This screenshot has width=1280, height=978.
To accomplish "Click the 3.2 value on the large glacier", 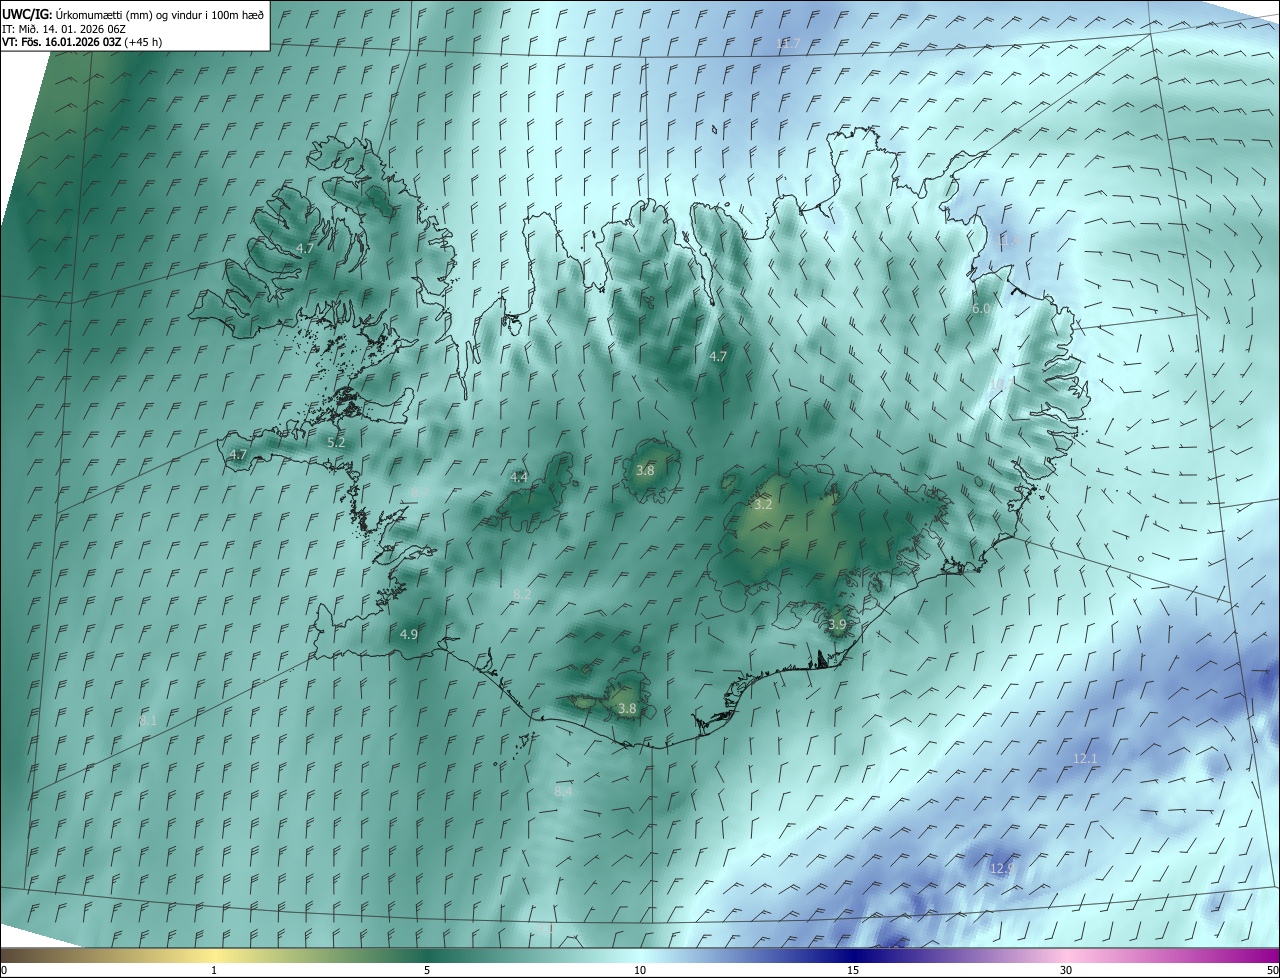I will click(x=763, y=505).
